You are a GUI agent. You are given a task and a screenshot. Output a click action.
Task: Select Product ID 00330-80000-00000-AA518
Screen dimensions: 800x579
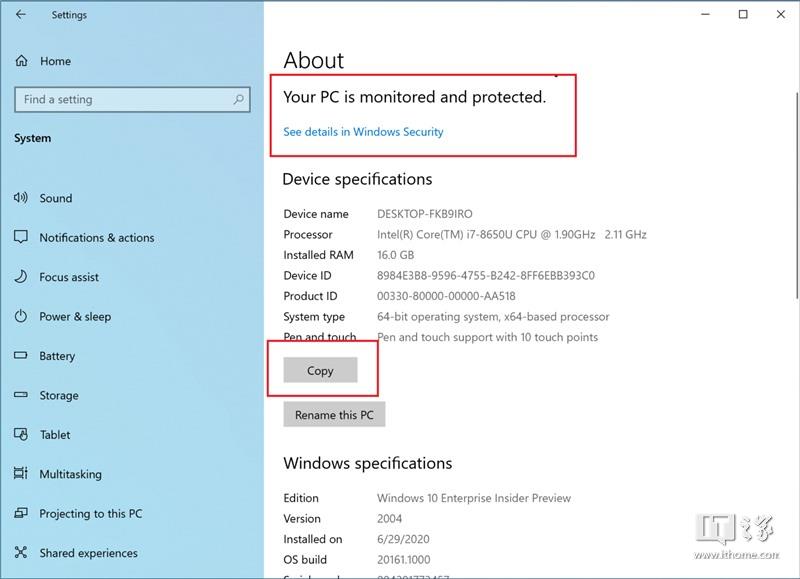coord(446,296)
